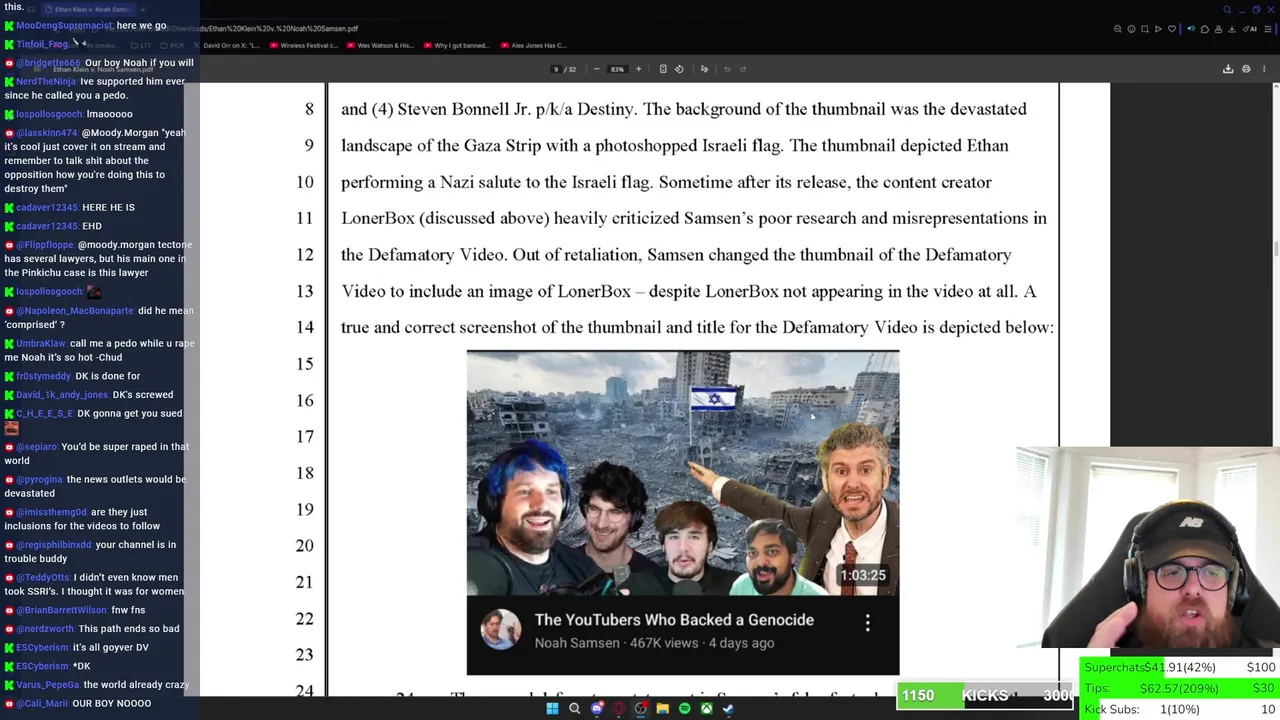
Task: Open Xbox app from the taskbar
Action: 707,709
